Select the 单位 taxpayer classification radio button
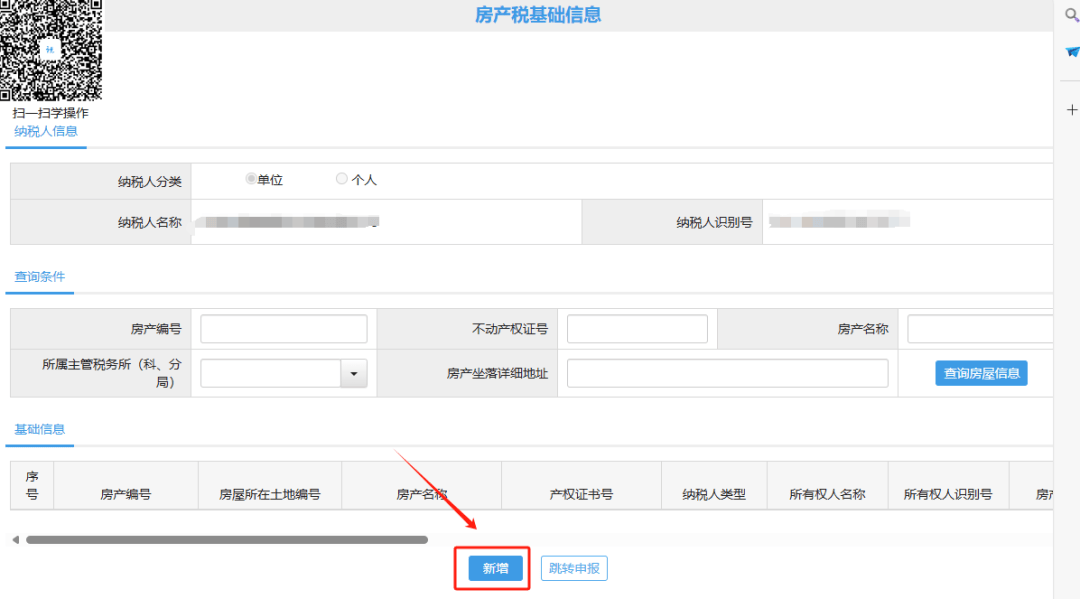 point(252,179)
